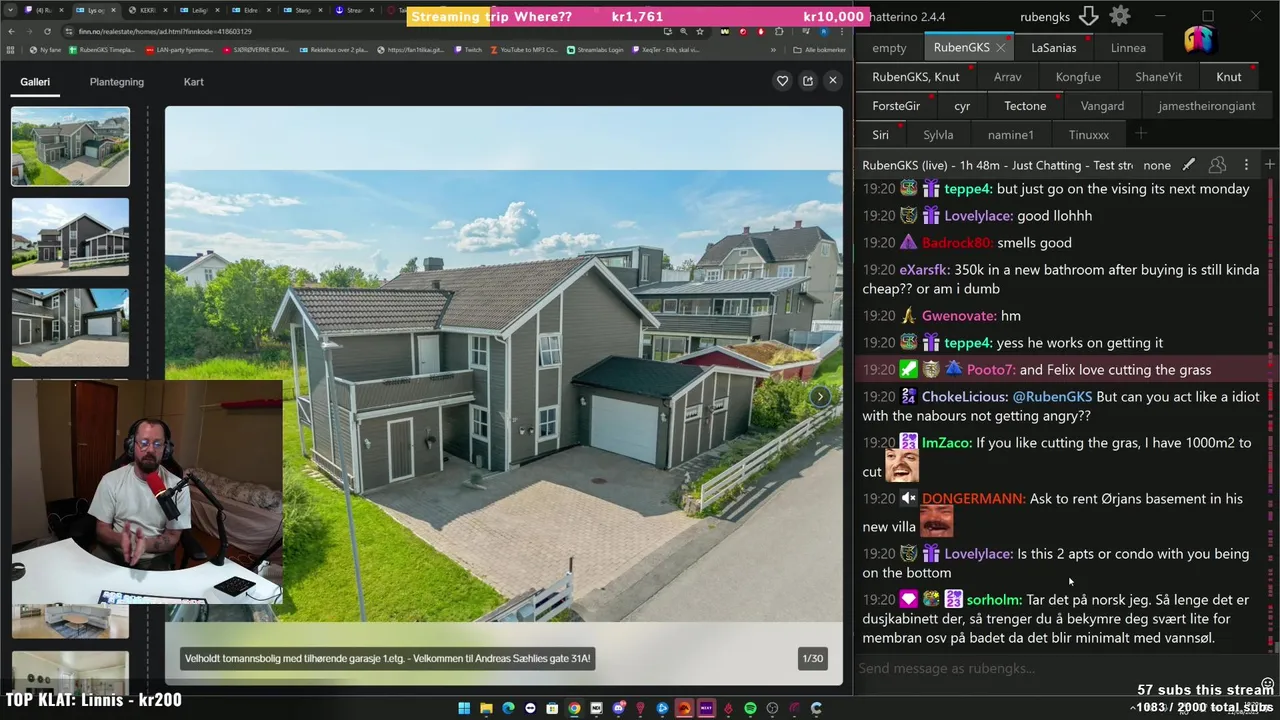Select the Arrav chat tab
The image size is (1280, 720).
(1008, 77)
